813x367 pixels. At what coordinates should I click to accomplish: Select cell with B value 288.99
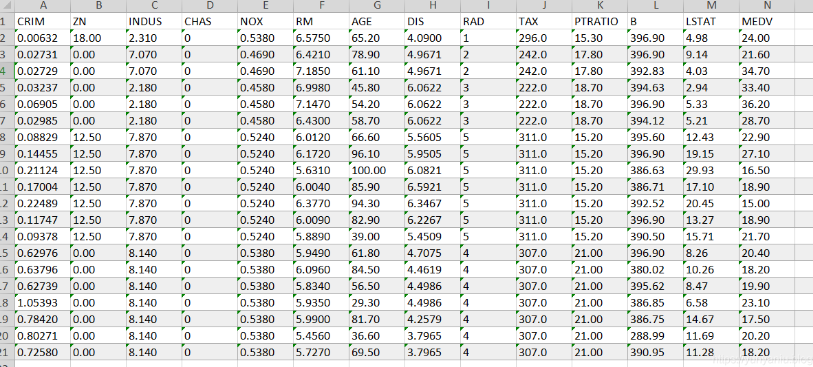[x=656, y=336]
